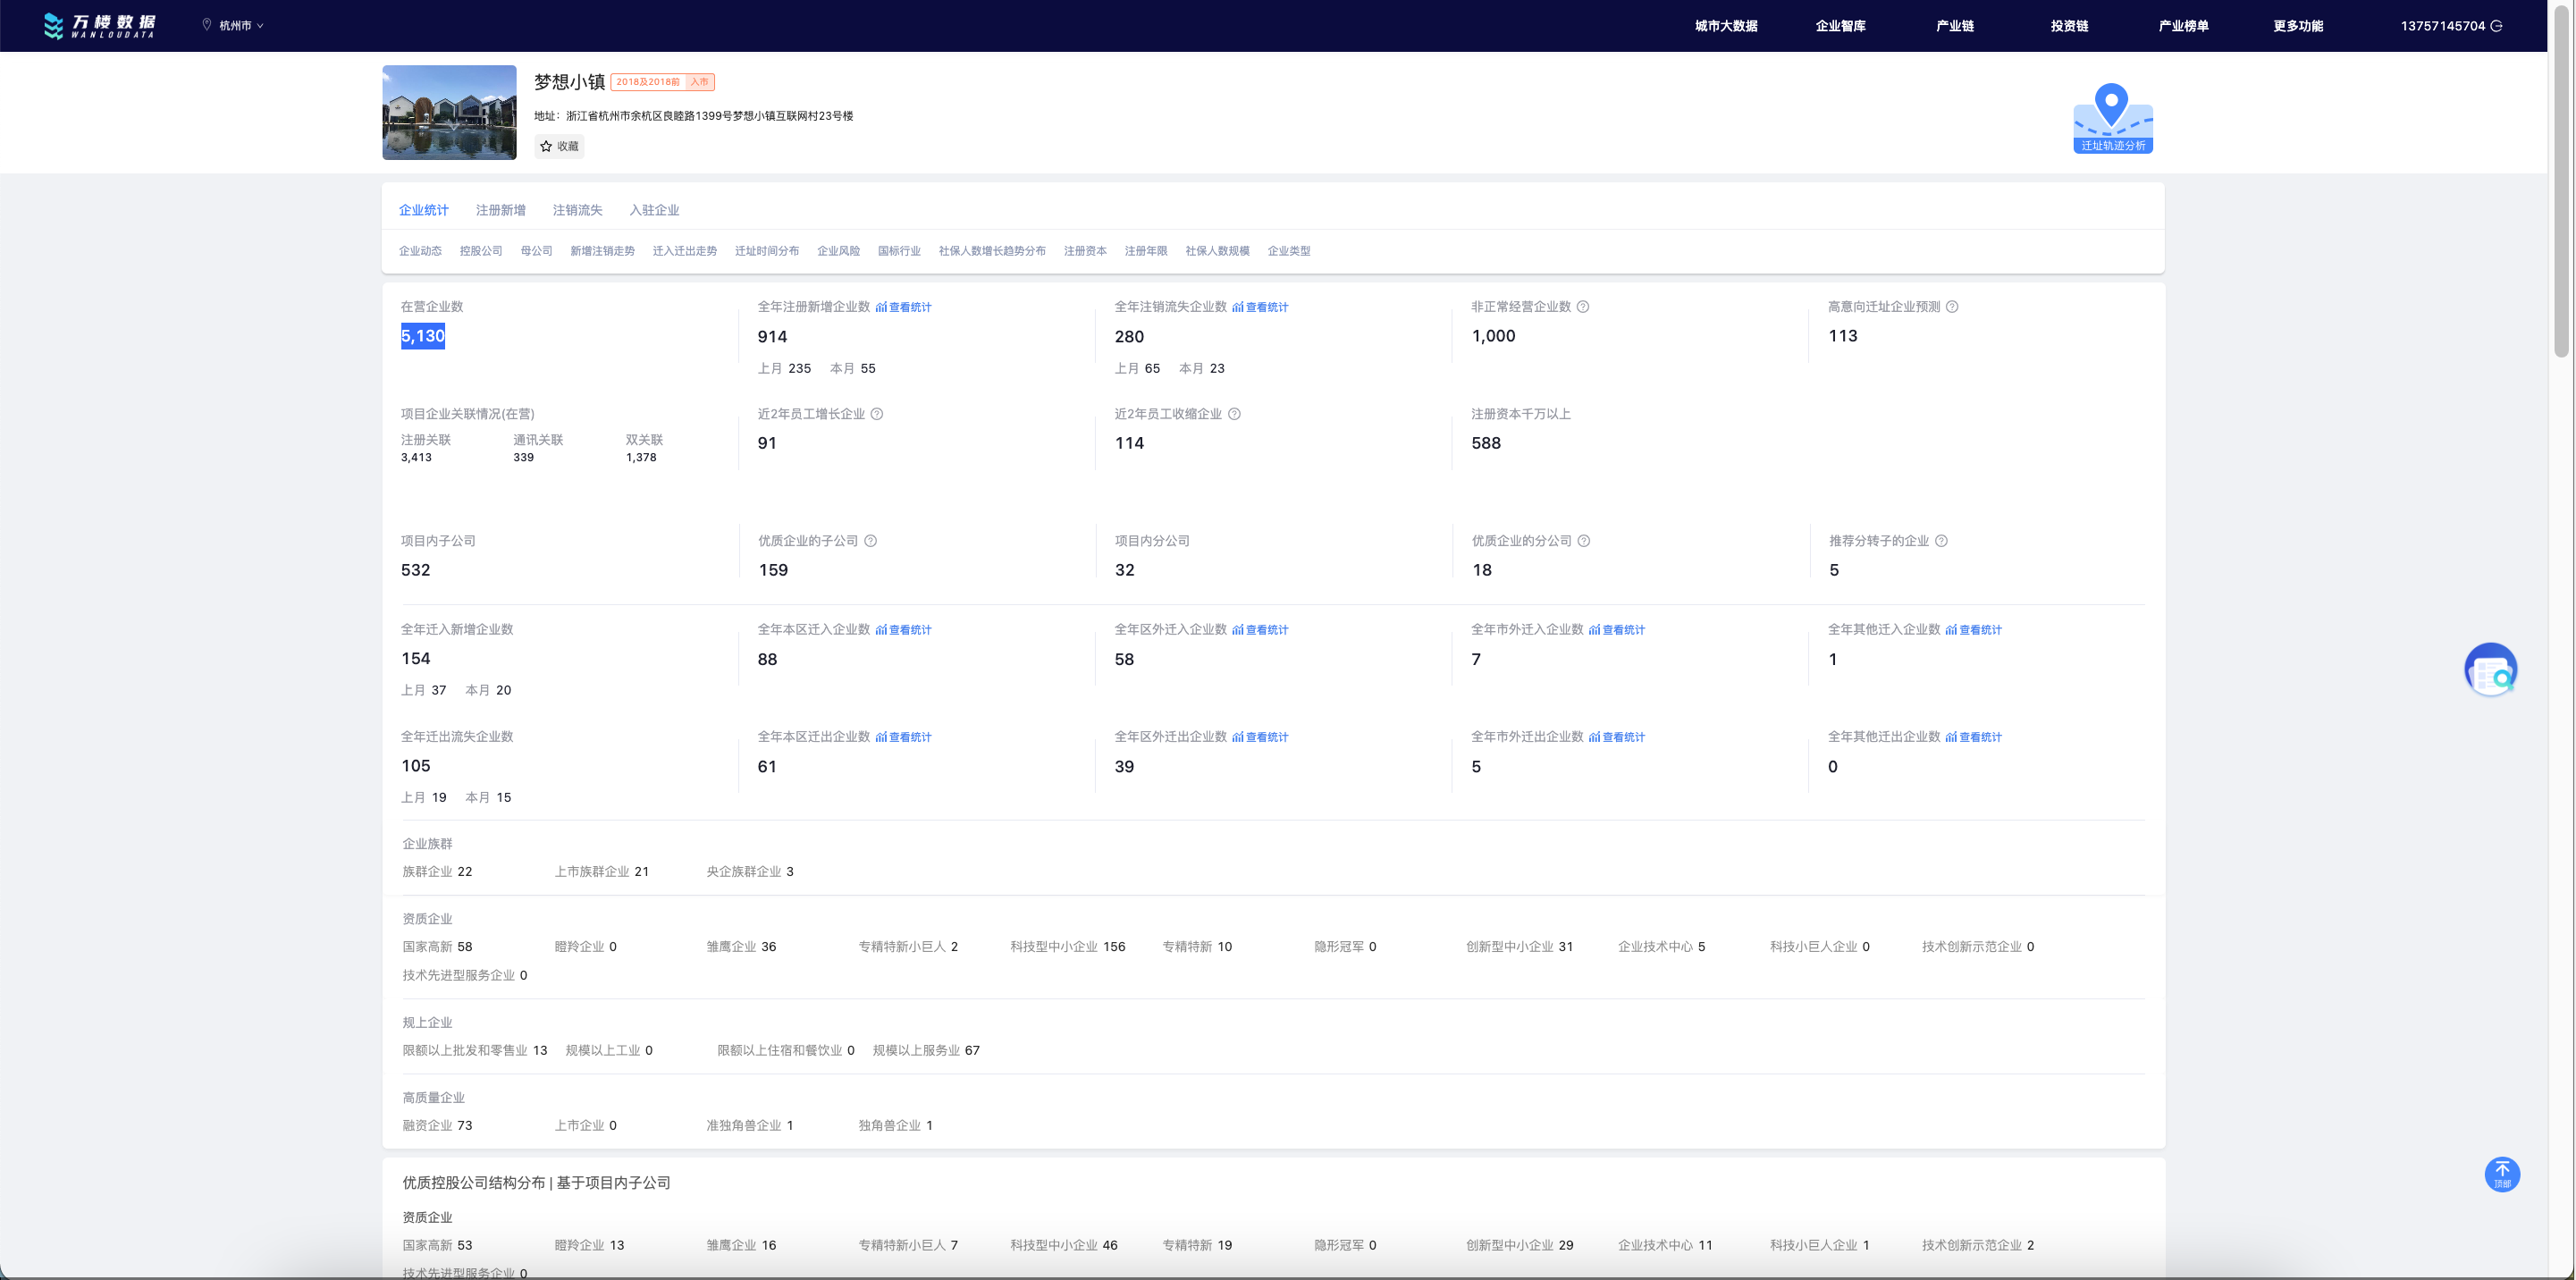This screenshot has height=1280, width=2576.
Task: Expand the 杭州市 city selector dropdown
Action: click(x=236, y=26)
